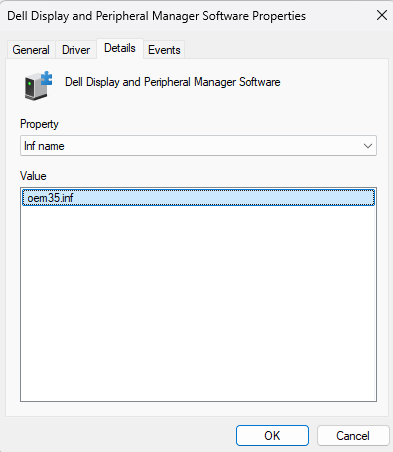
Task: Close the Properties dialog with X
Action: coord(382,15)
